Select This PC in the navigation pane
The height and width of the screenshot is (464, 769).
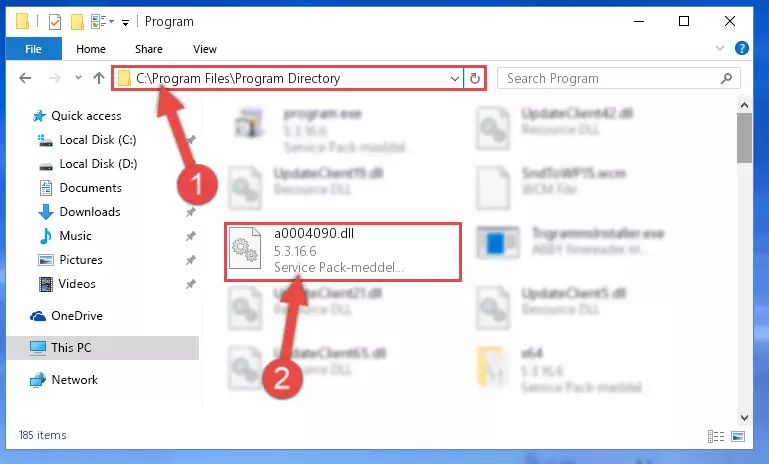tap(102, 348)
